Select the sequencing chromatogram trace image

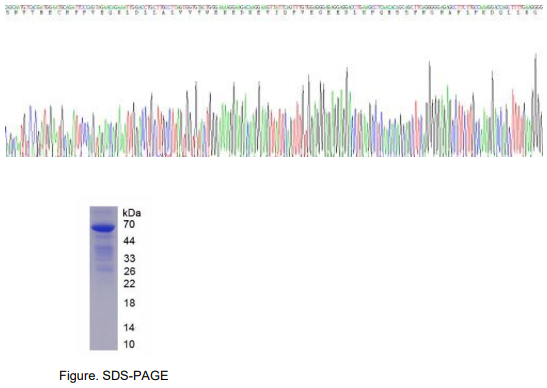[x=274, y=105]
